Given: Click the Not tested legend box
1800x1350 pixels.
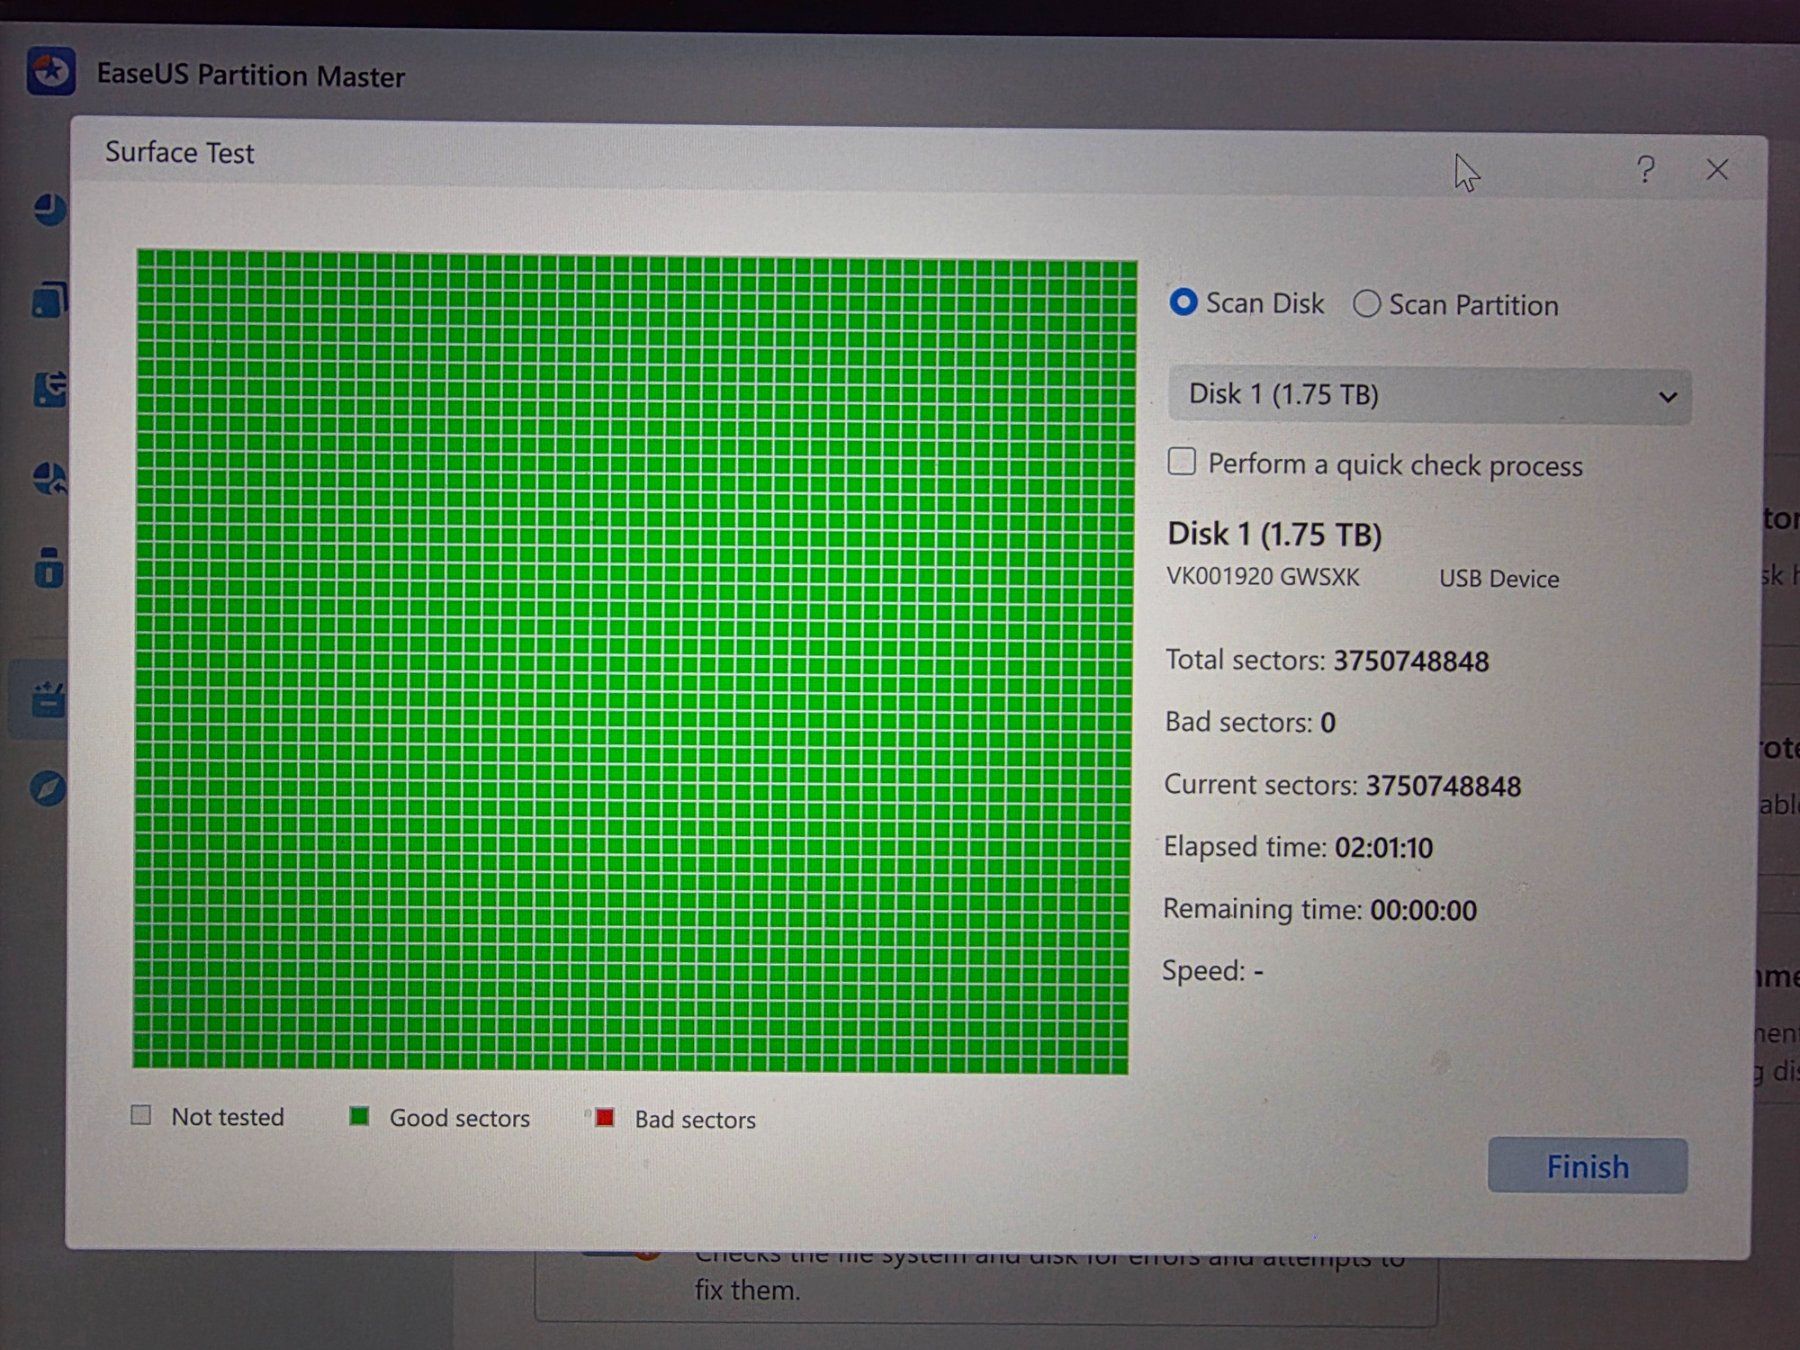Looking at the screenshot, I should (x=141, y=1115).
